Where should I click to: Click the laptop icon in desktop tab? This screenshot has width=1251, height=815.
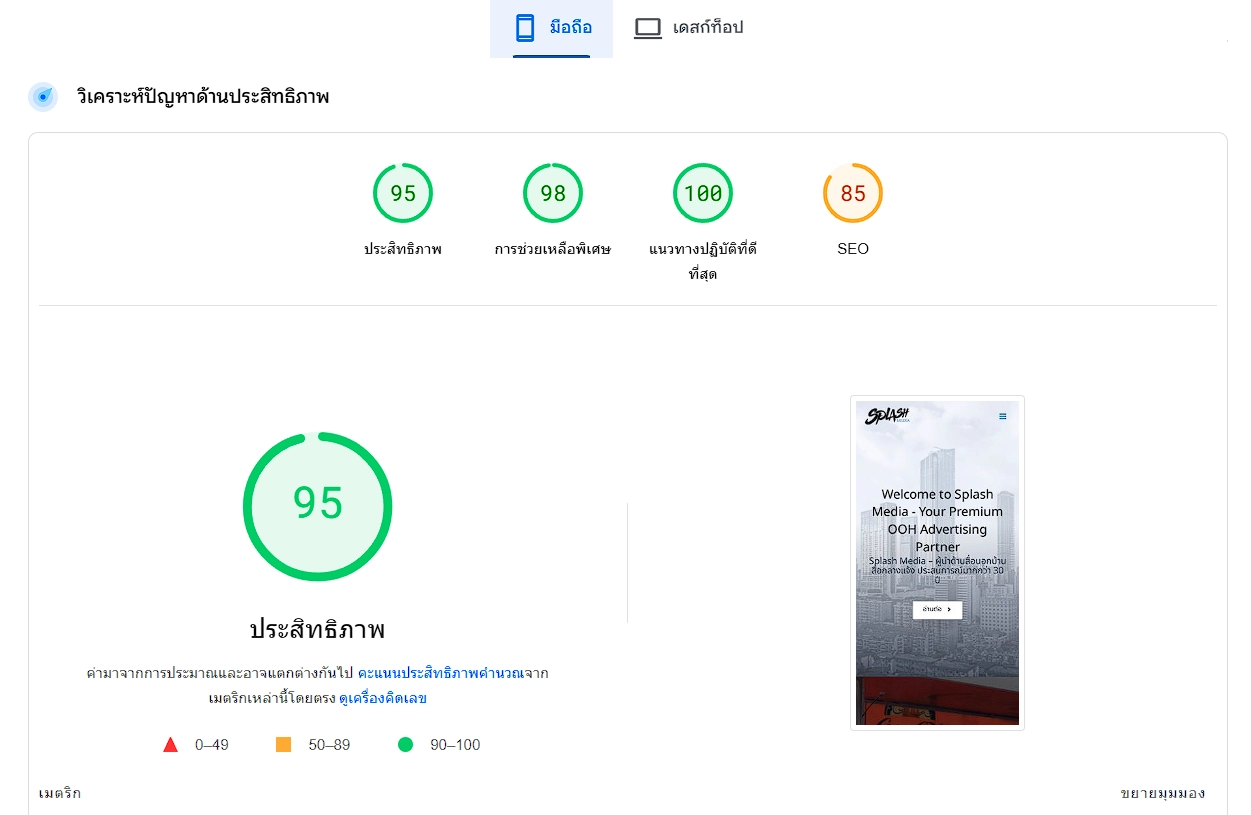coord(648,29)
